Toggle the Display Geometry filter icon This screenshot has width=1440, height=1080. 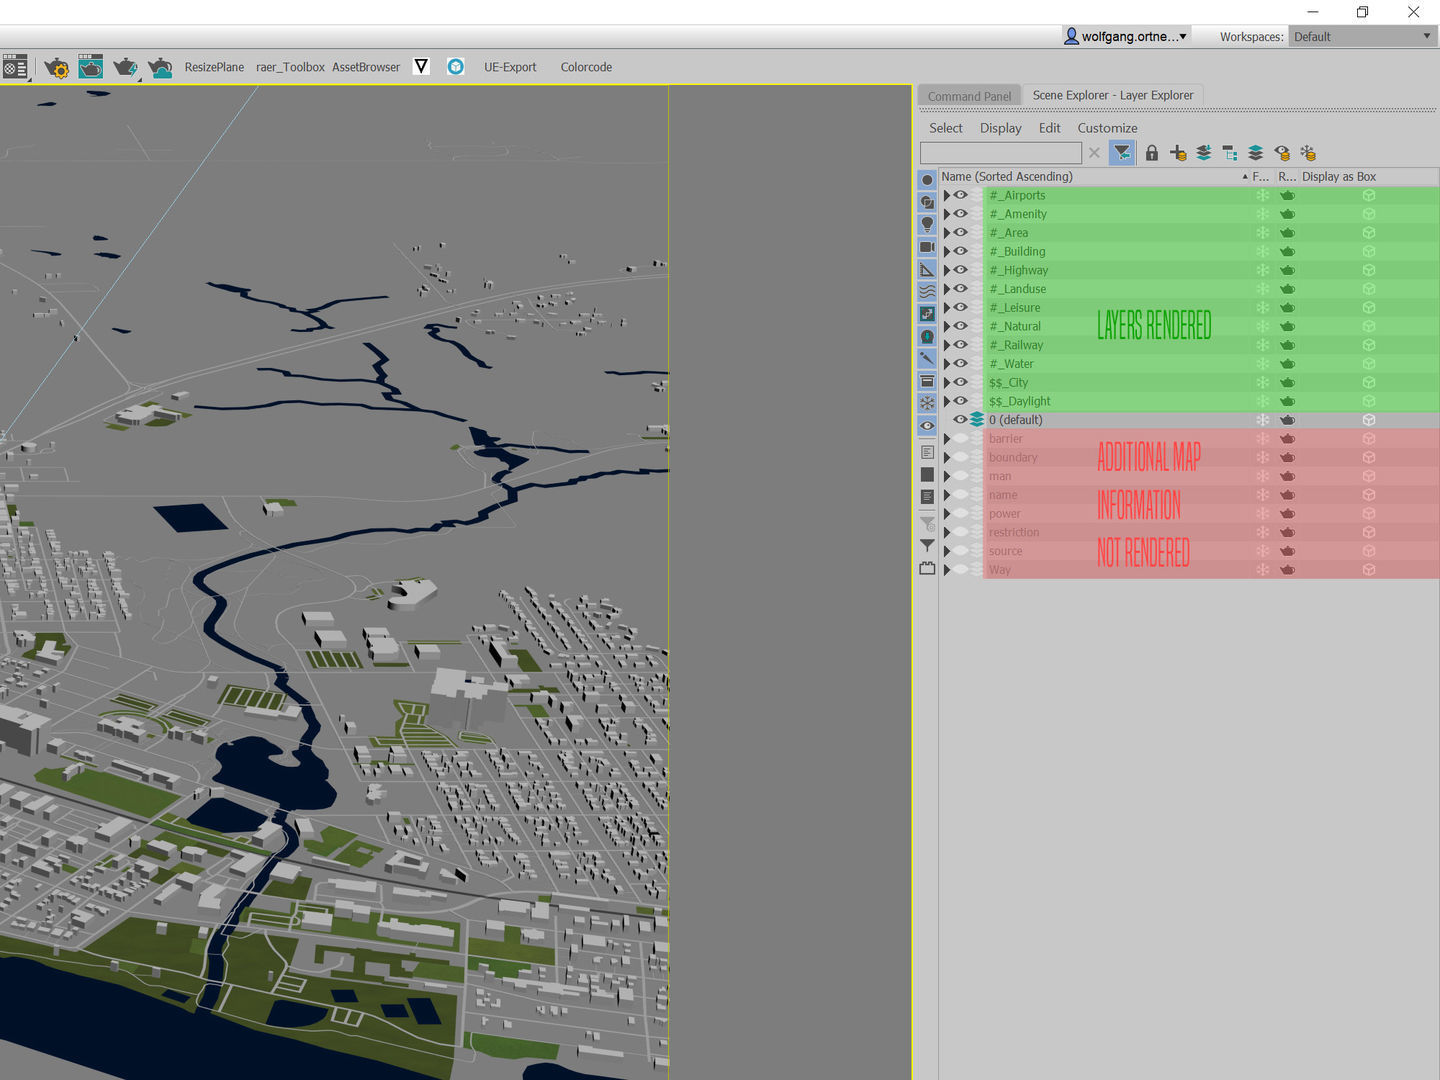click(927, 180)
